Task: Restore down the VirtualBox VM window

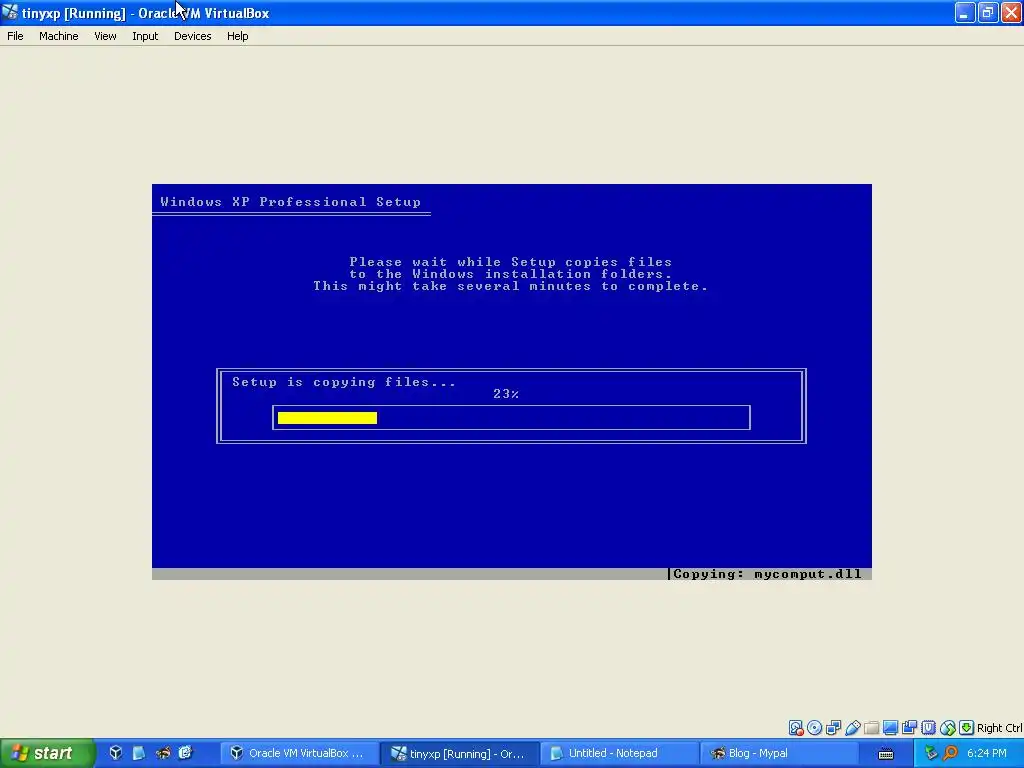Action: click(988, 12)
